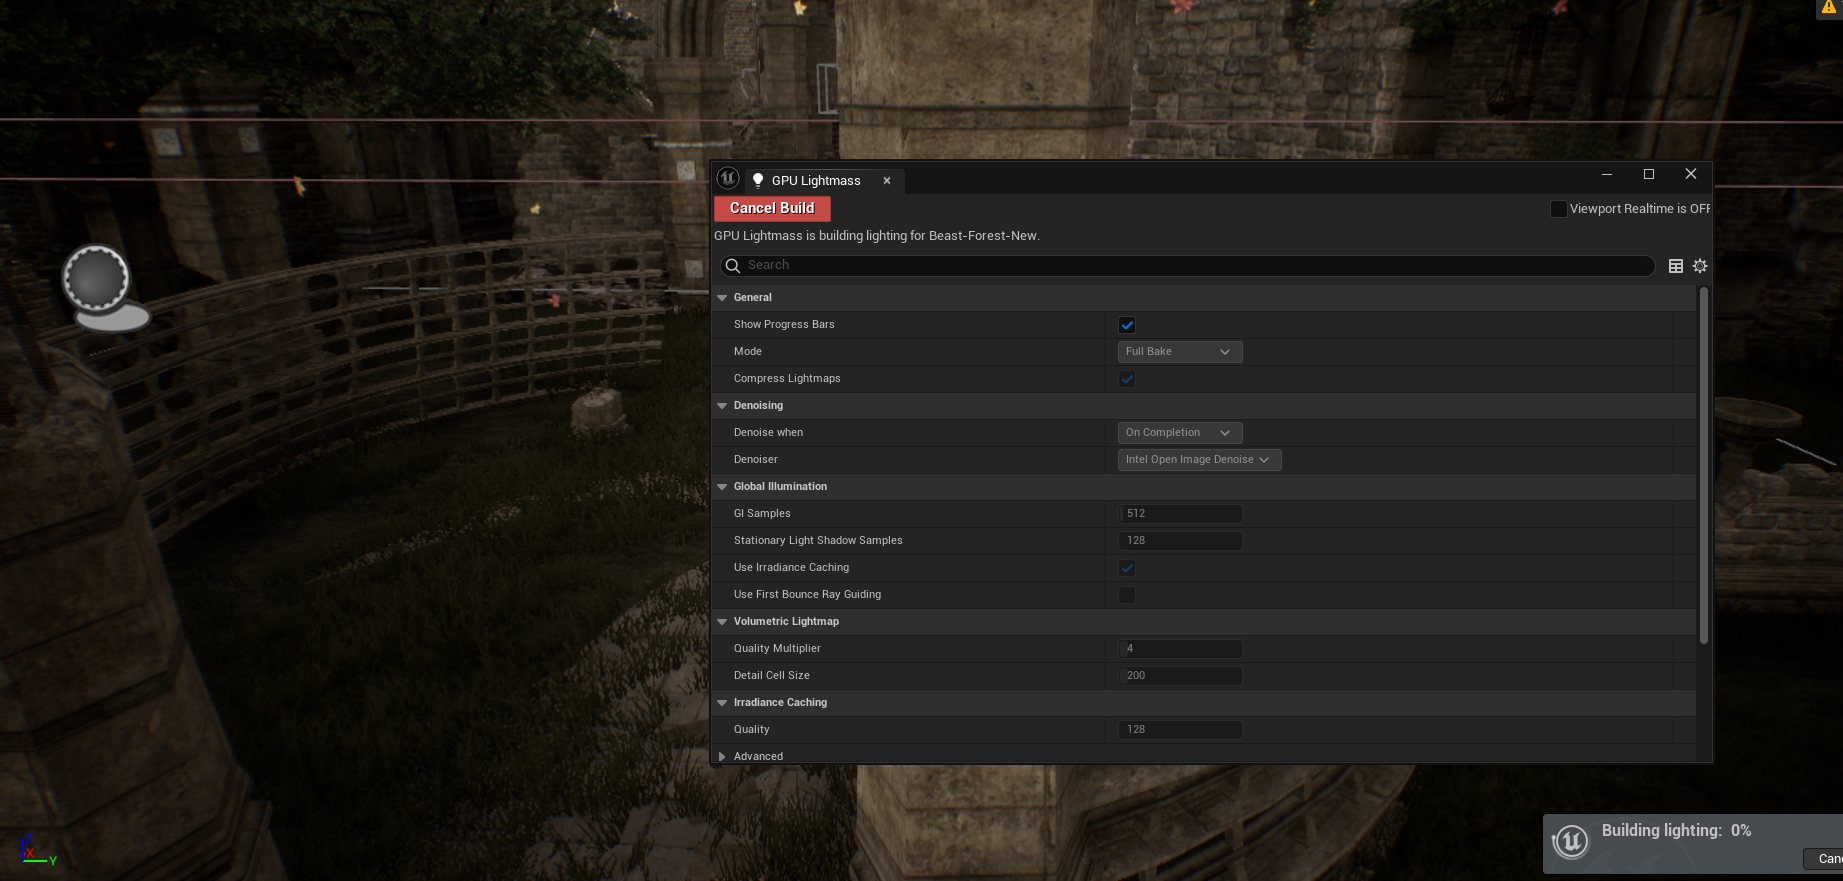Click the 'Use First Bounce Ray Guiding' label
This screenshot has width=1843, height=881.
(x=807, y=595)
